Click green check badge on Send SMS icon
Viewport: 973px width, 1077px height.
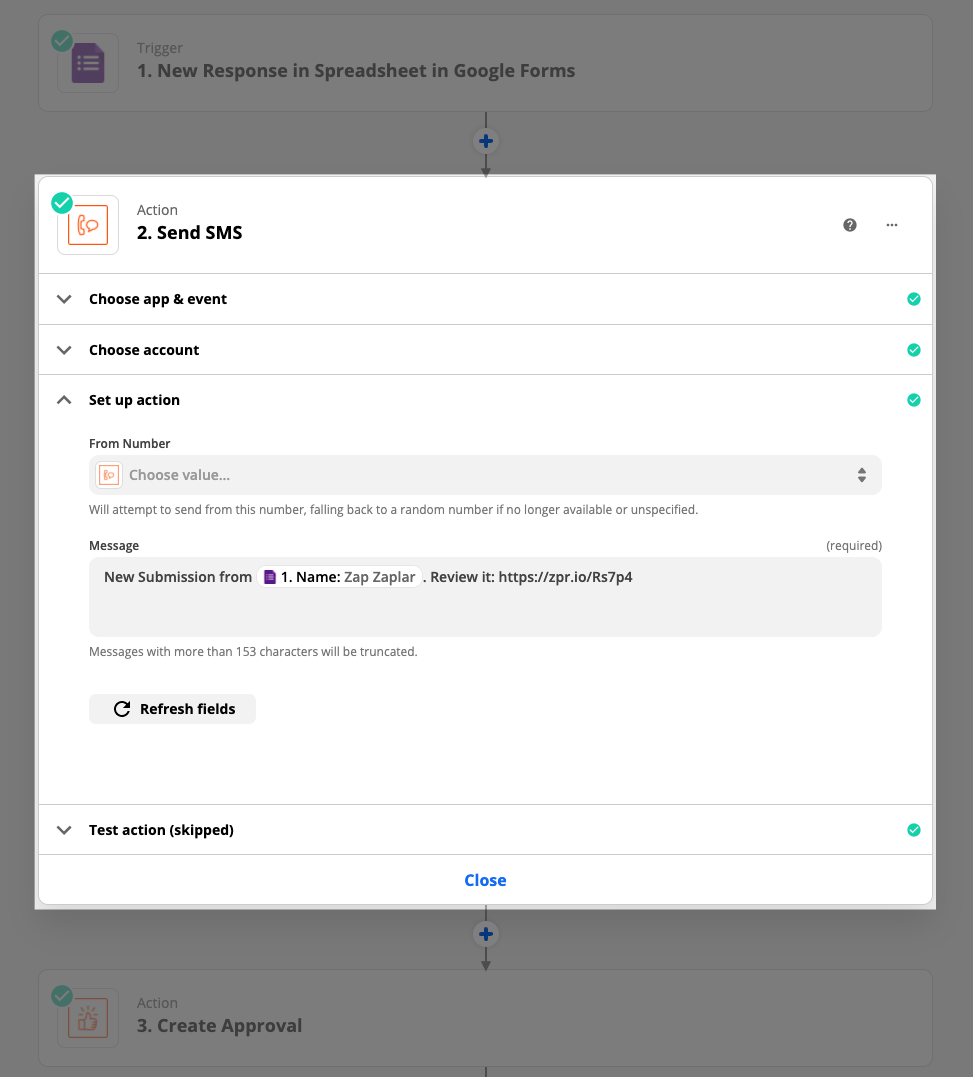coord(62,203)
